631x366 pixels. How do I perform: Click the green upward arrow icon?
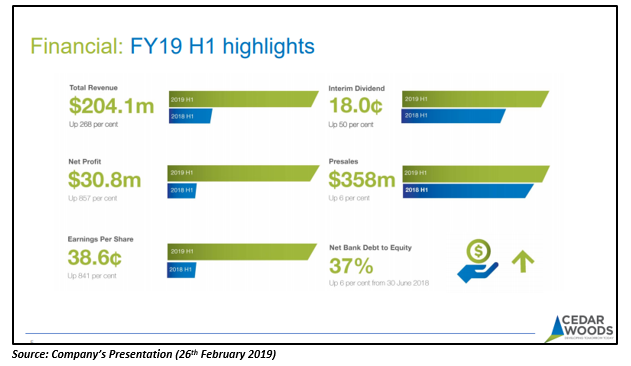523,261
